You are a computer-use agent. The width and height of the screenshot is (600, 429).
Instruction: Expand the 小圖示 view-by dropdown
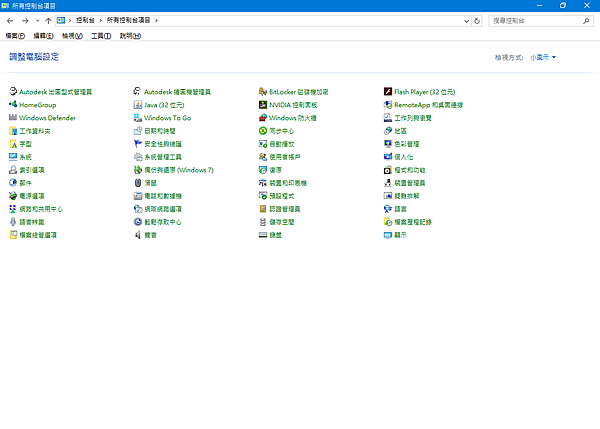click(x=543, y=57)
